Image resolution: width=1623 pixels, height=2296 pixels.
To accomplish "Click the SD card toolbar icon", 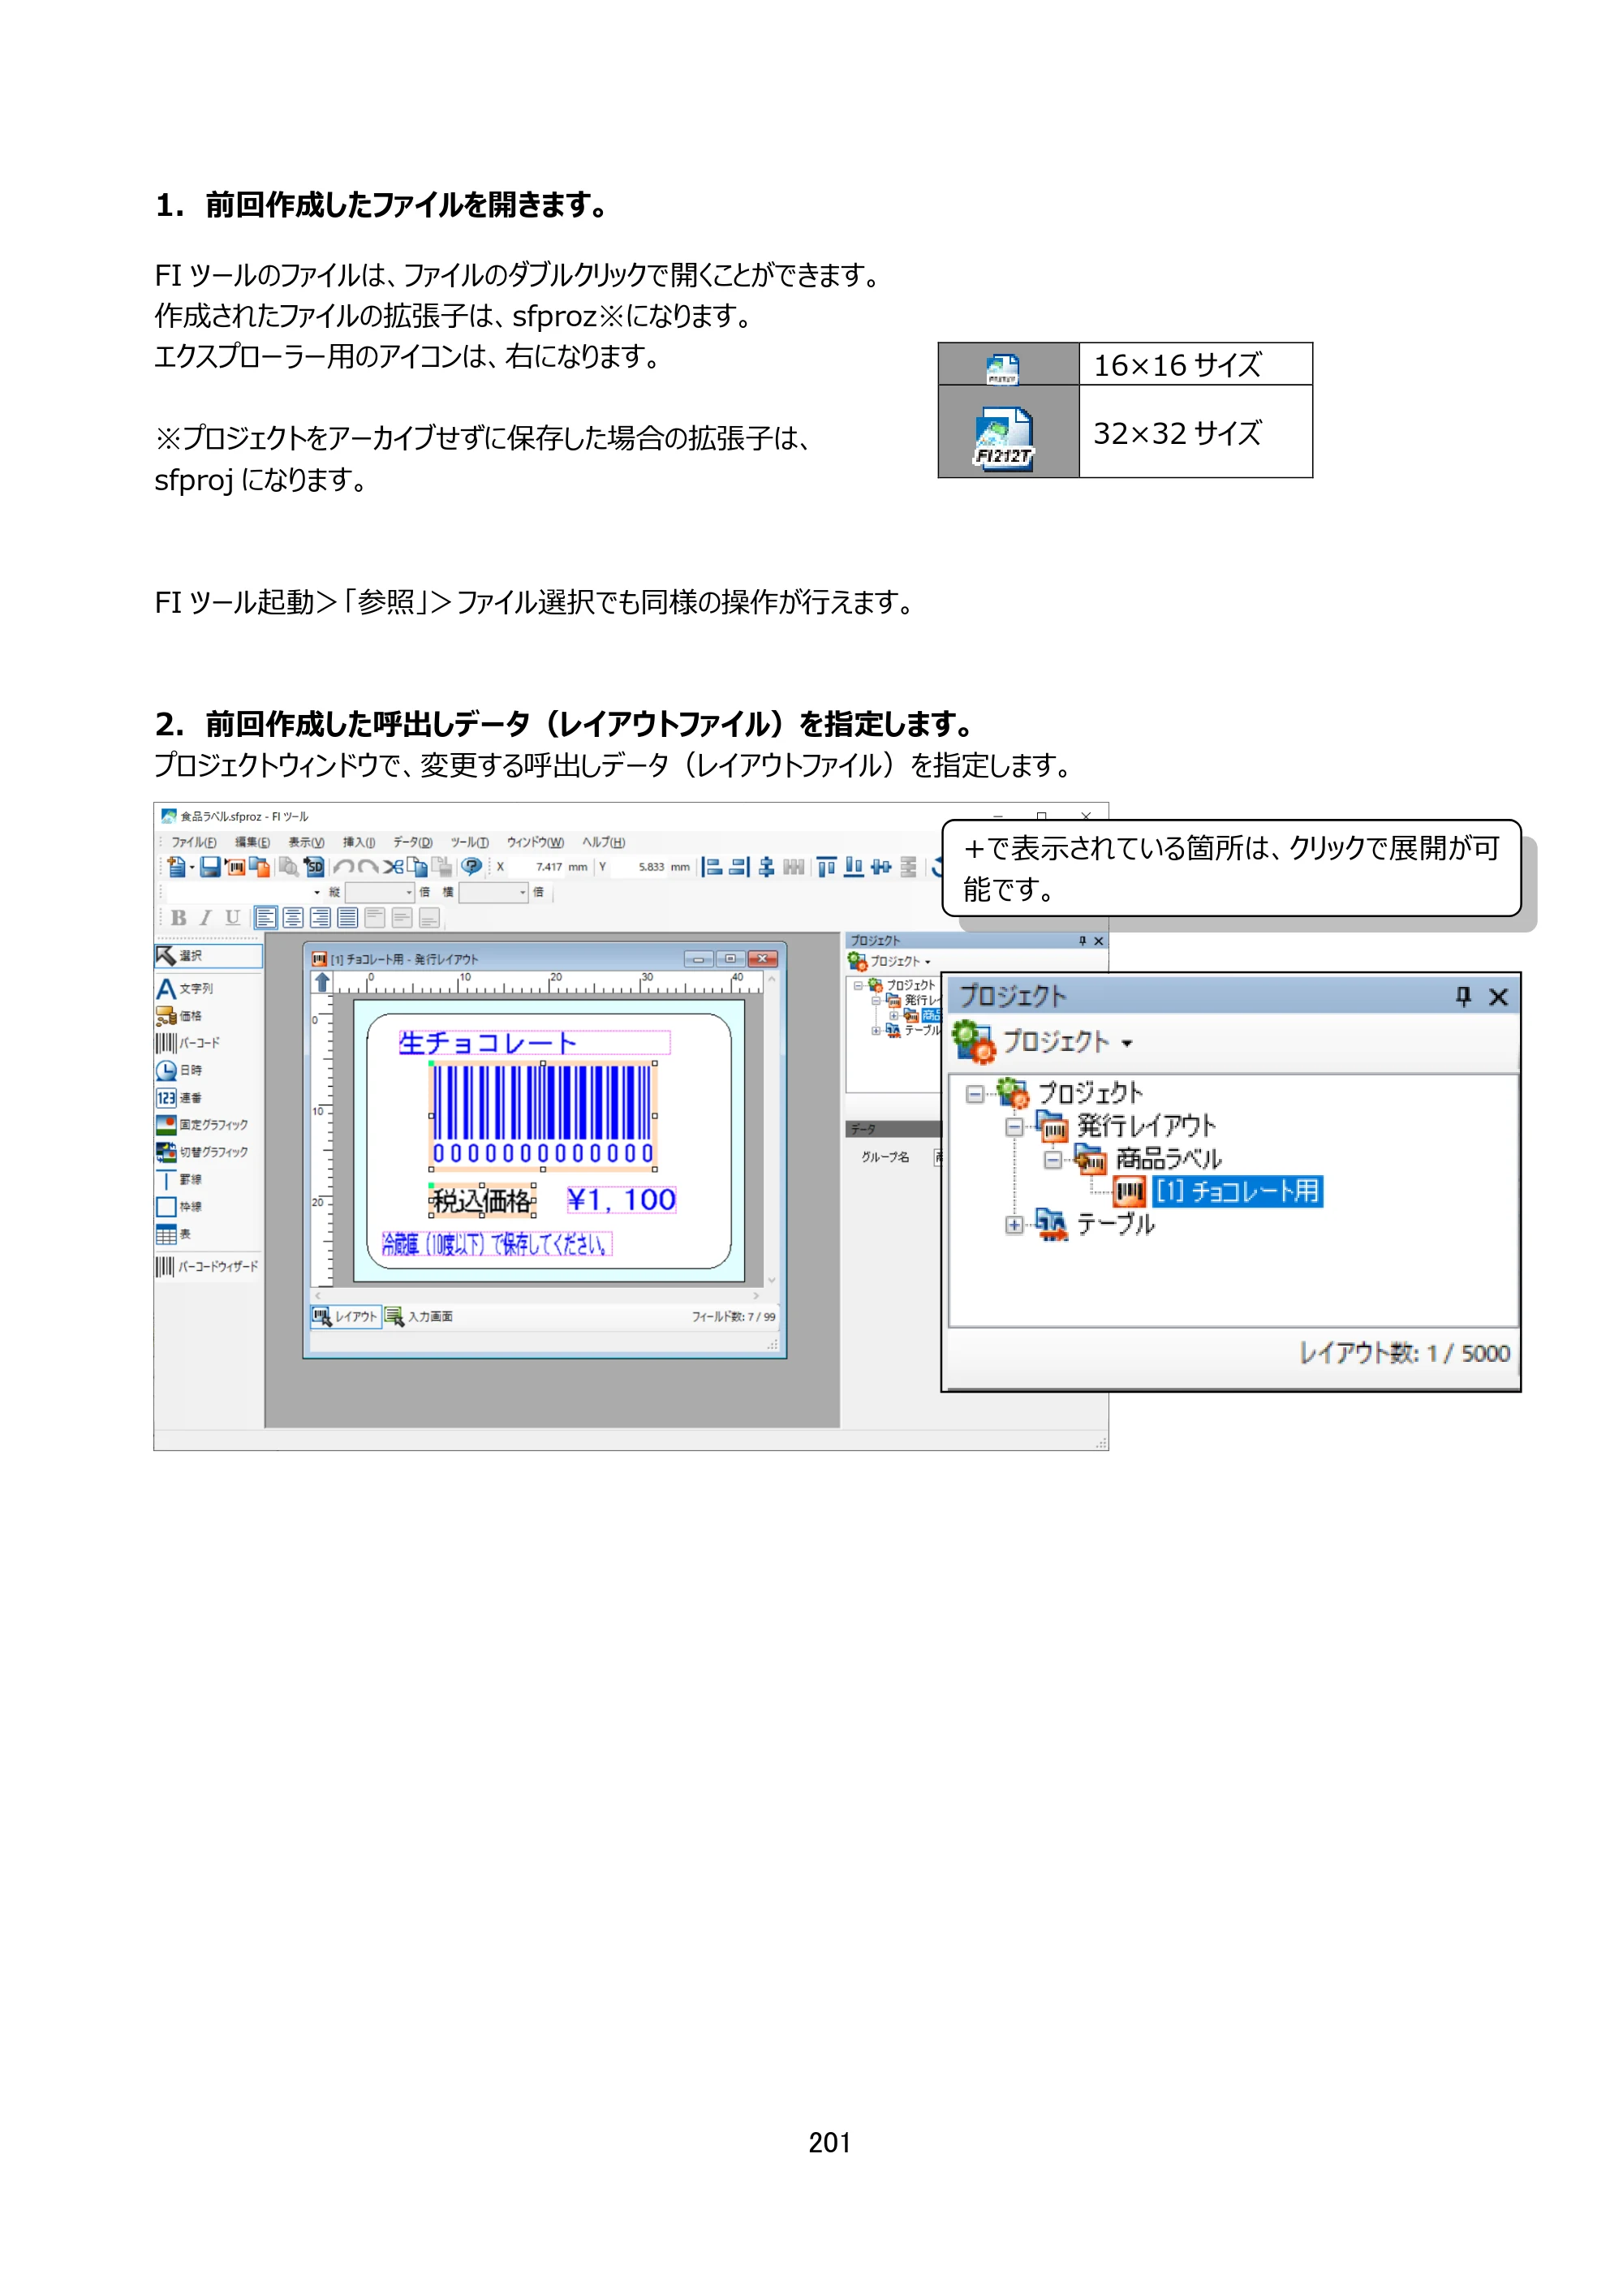I will [314, 867].
